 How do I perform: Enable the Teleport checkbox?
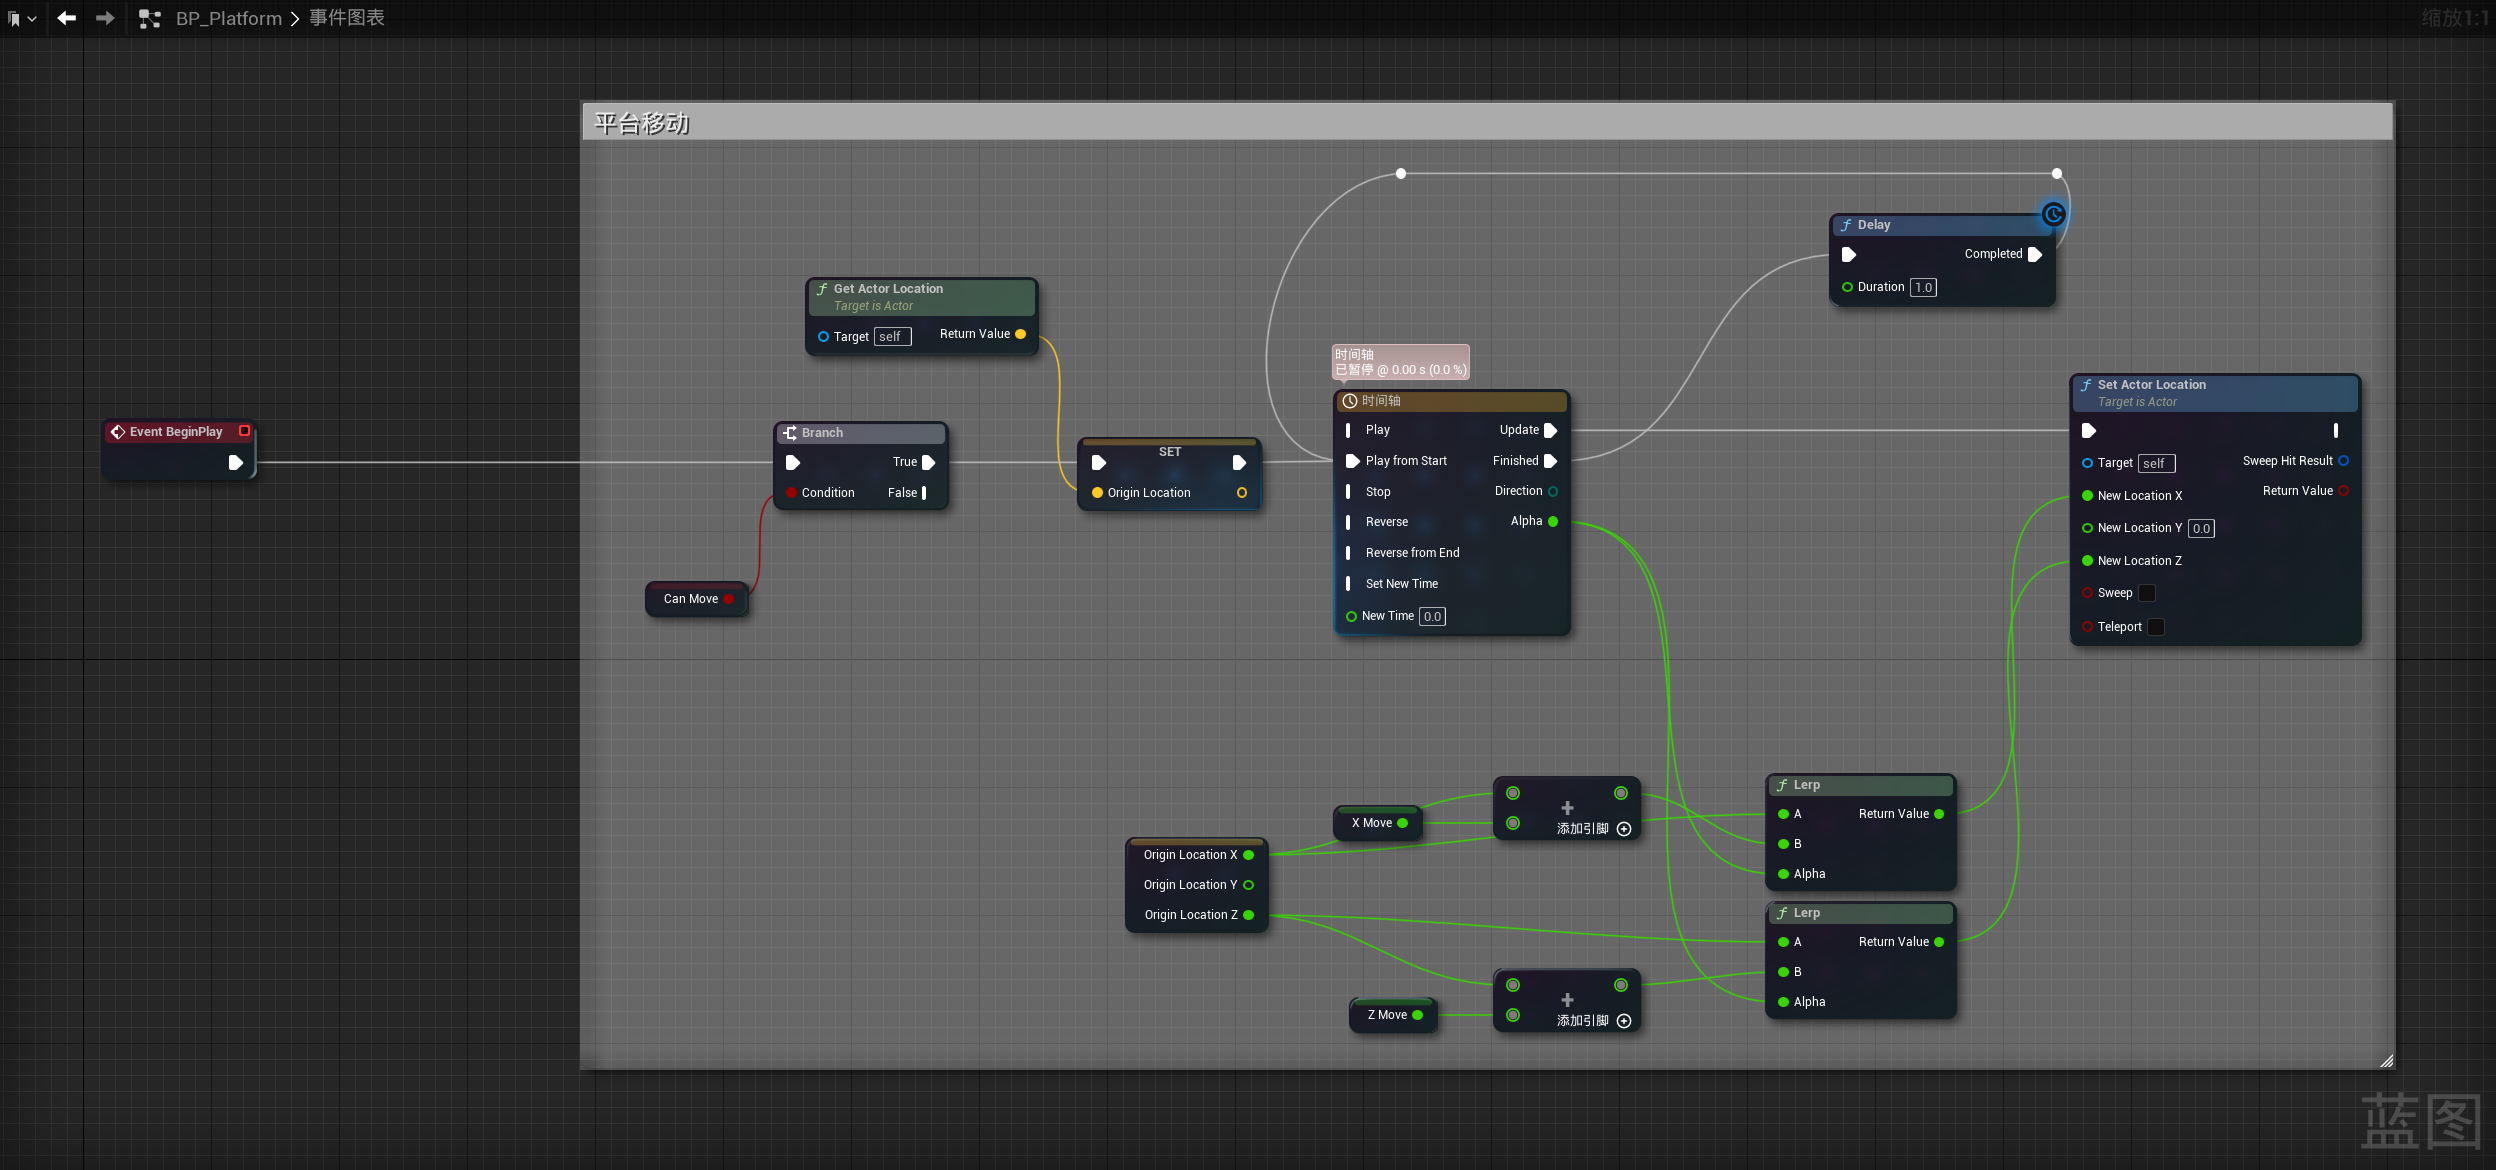click(x=2156, y=627)
